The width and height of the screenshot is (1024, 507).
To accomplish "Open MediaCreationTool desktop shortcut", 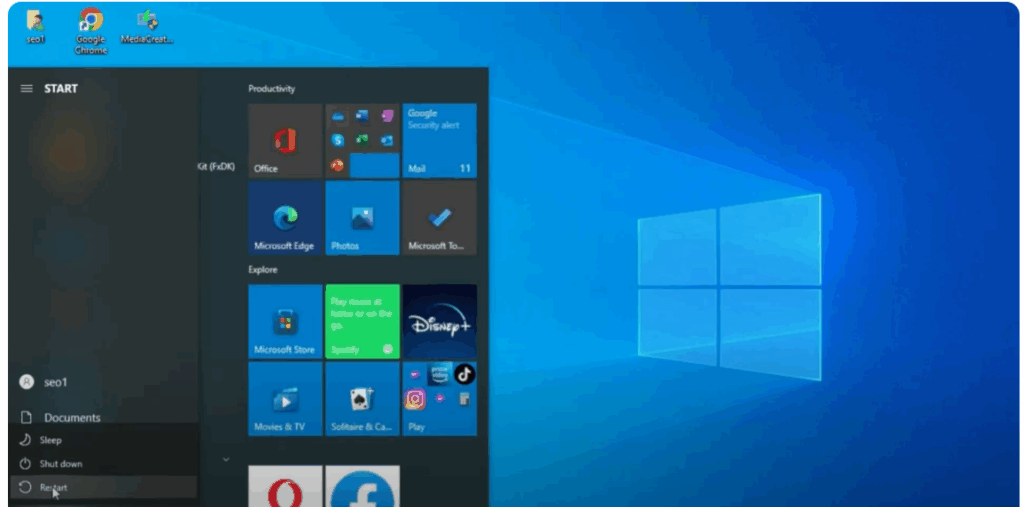I will click(148, 26).
